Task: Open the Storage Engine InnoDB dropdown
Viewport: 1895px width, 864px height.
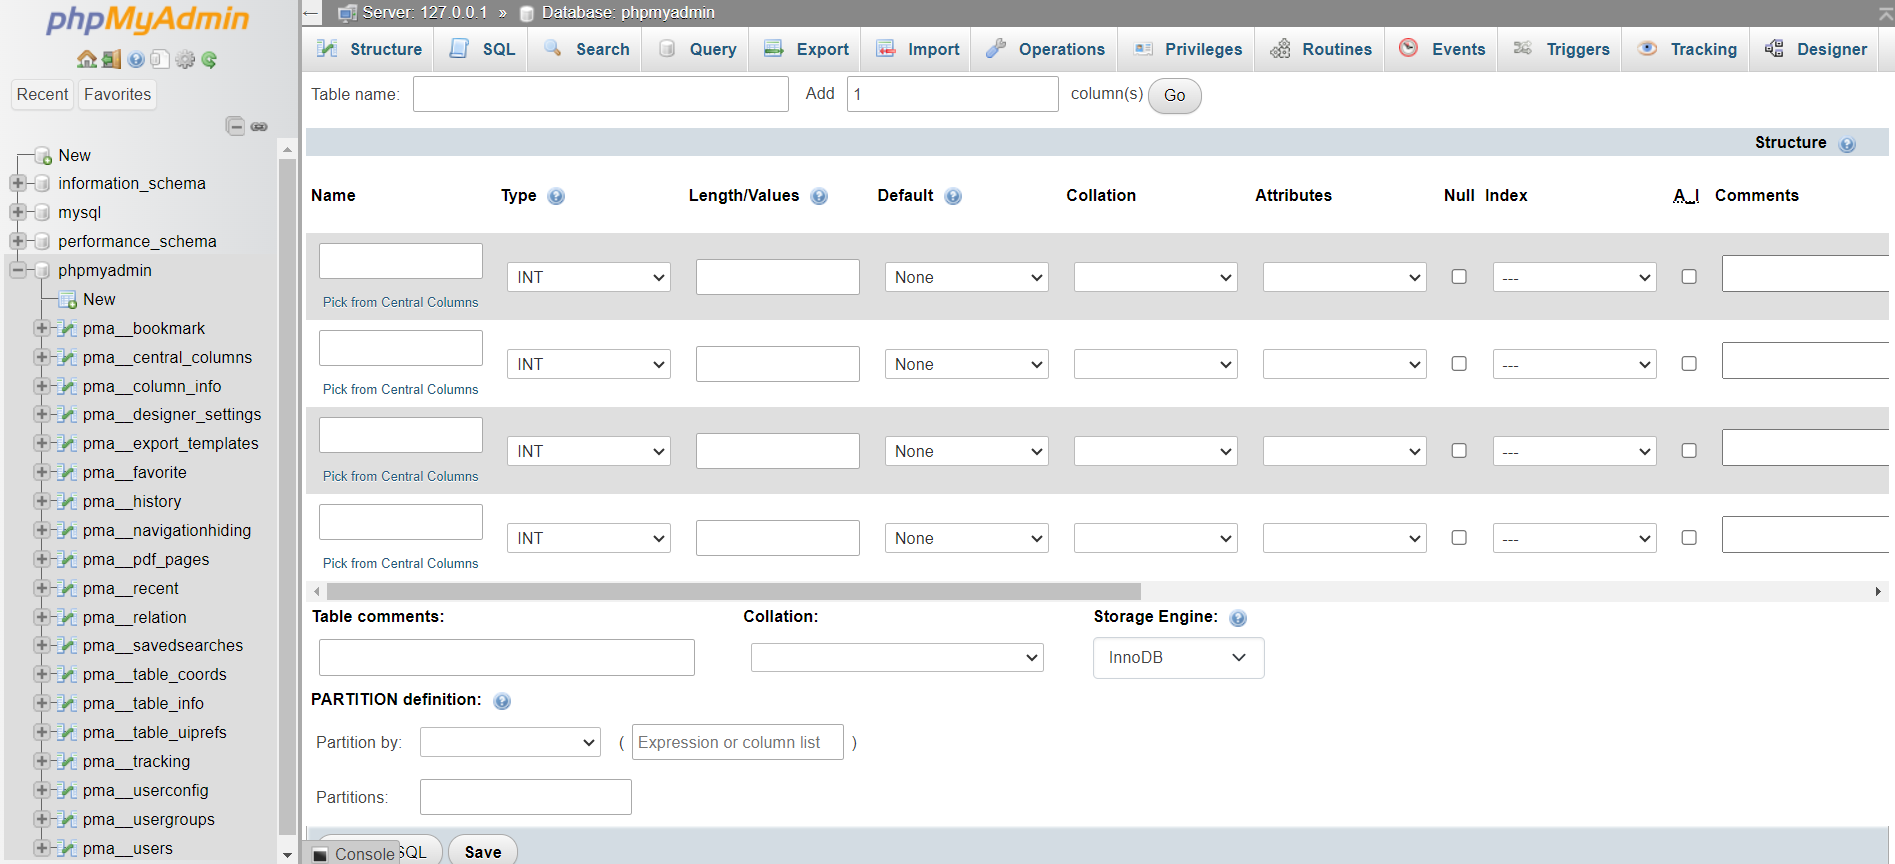Action: (x=1178, y=658)
